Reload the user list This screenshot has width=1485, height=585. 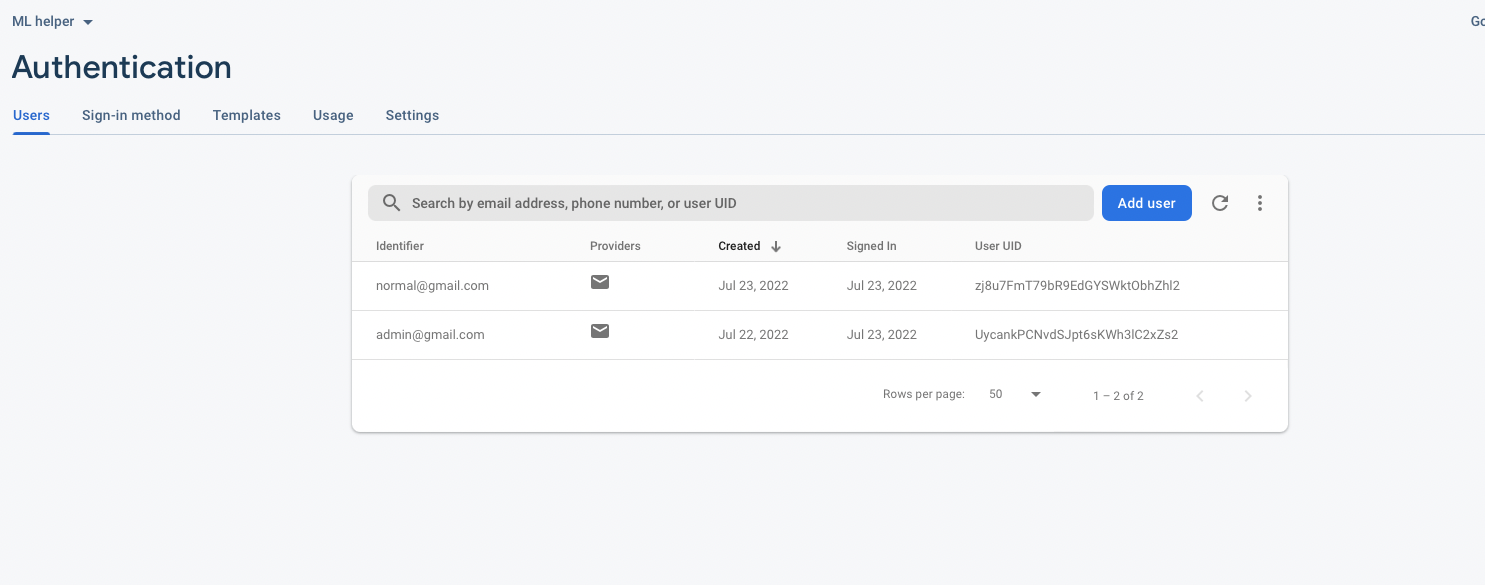click(x=1220, y=203)
